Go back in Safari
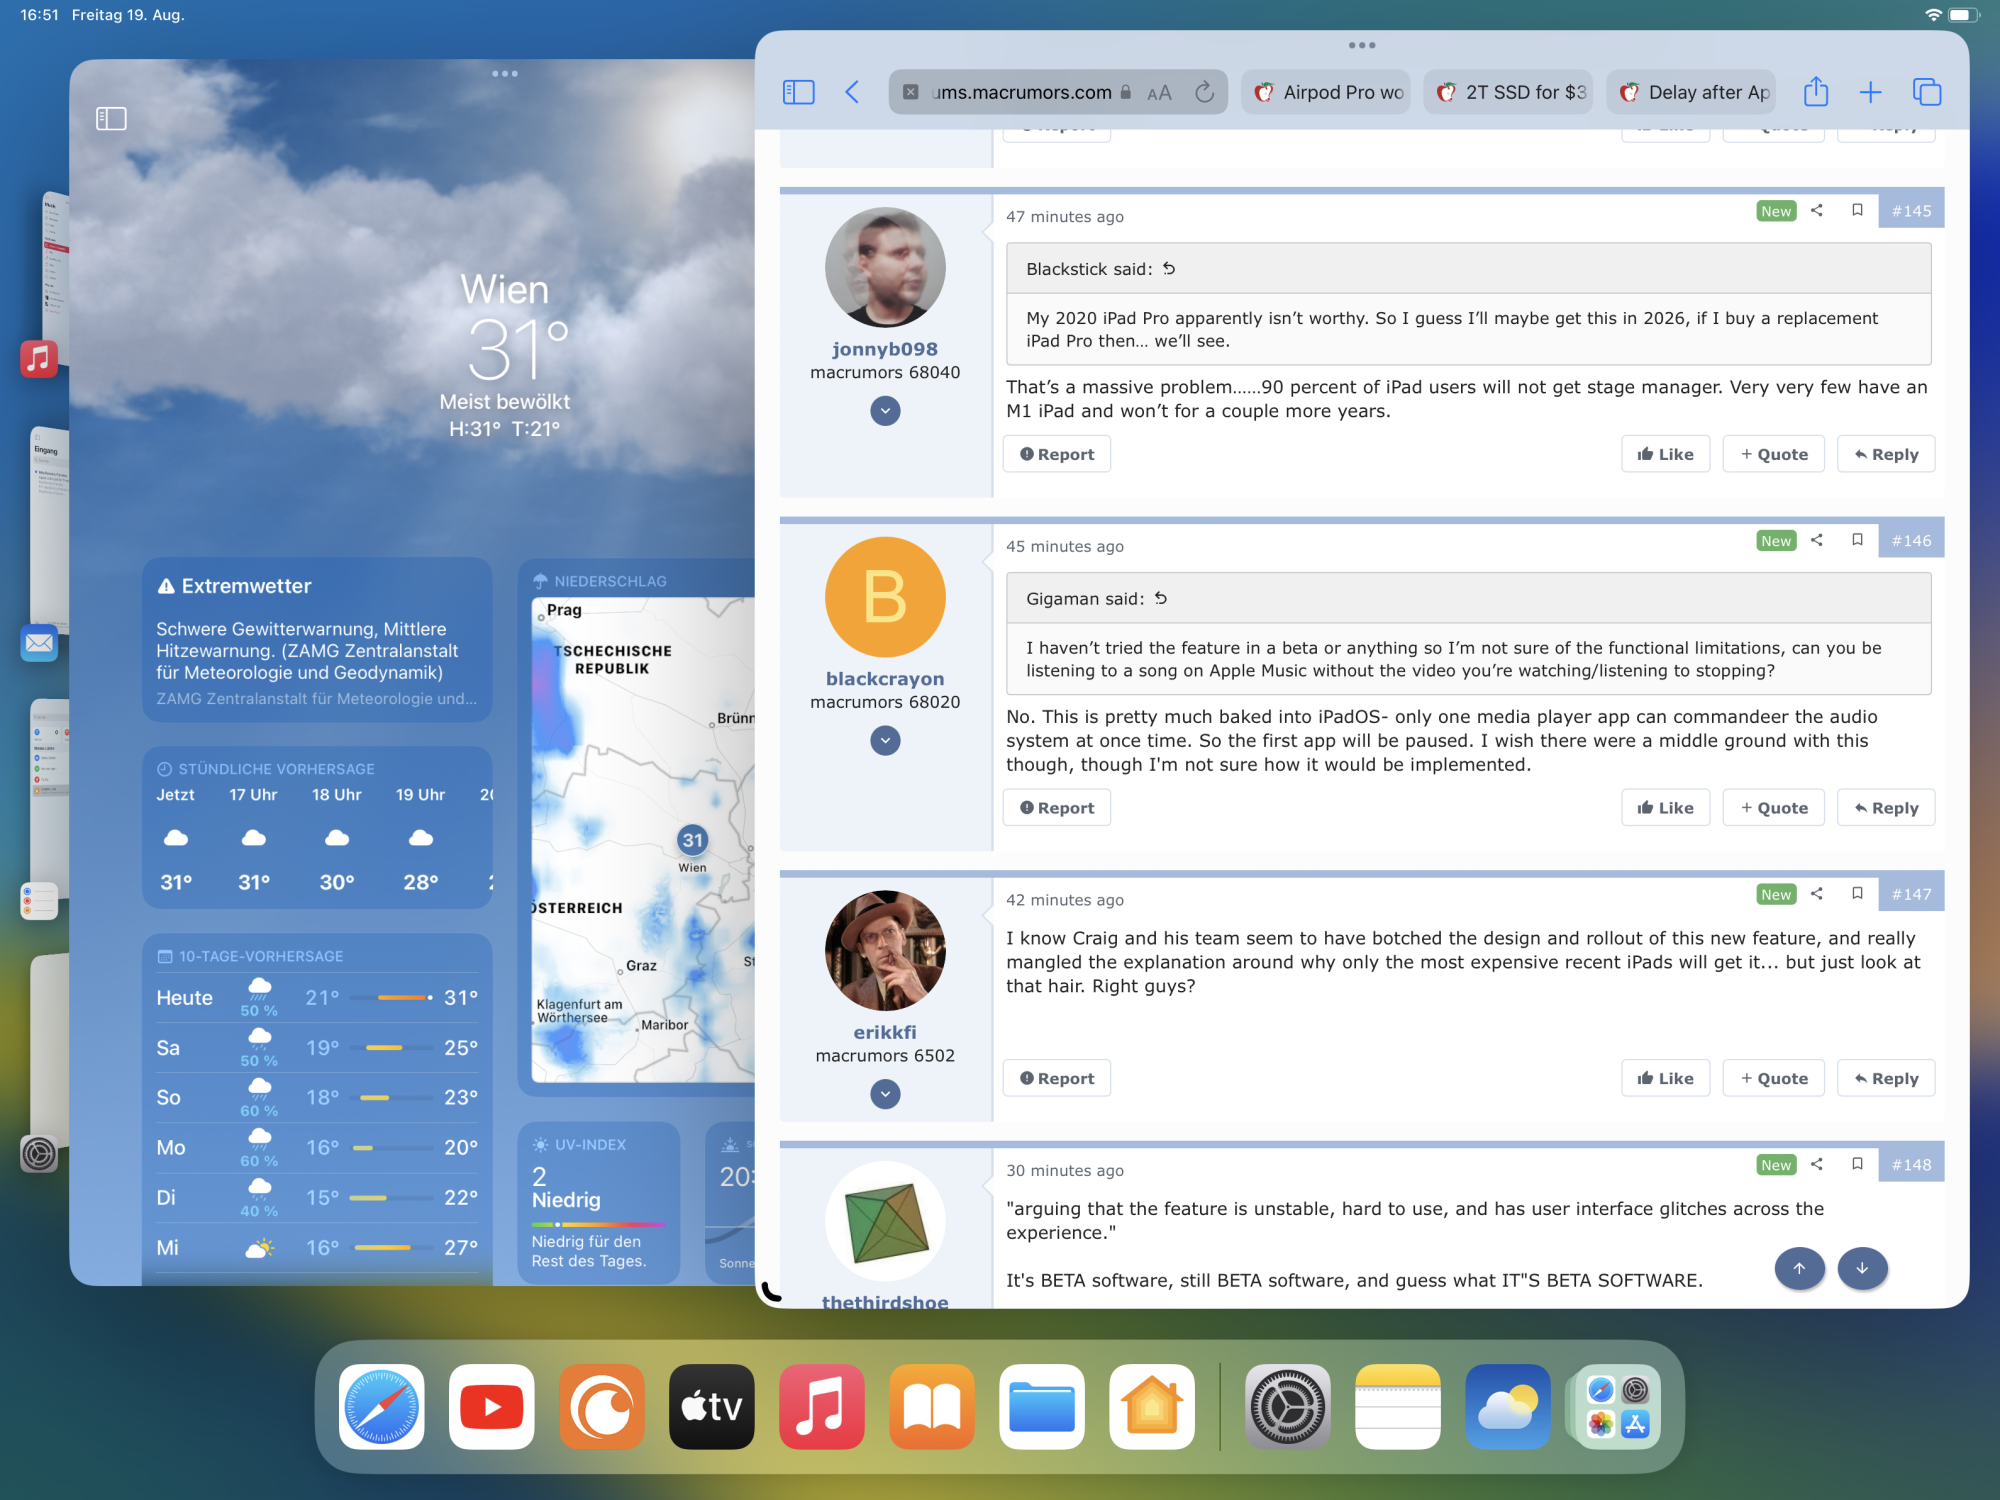2000x1500 pixels. tap(852, 92)
